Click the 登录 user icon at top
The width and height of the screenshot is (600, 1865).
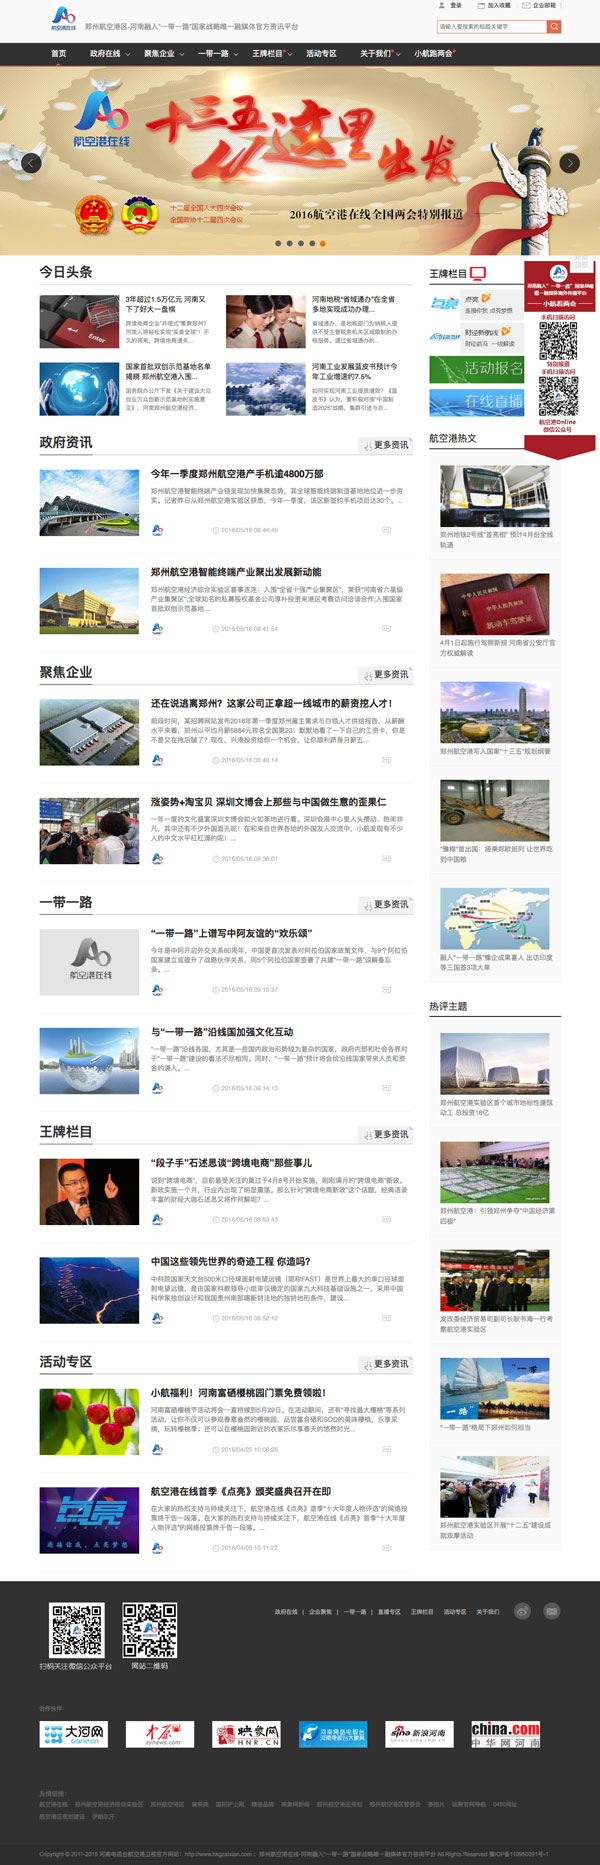pyautogui.click(x=451, y=6)
